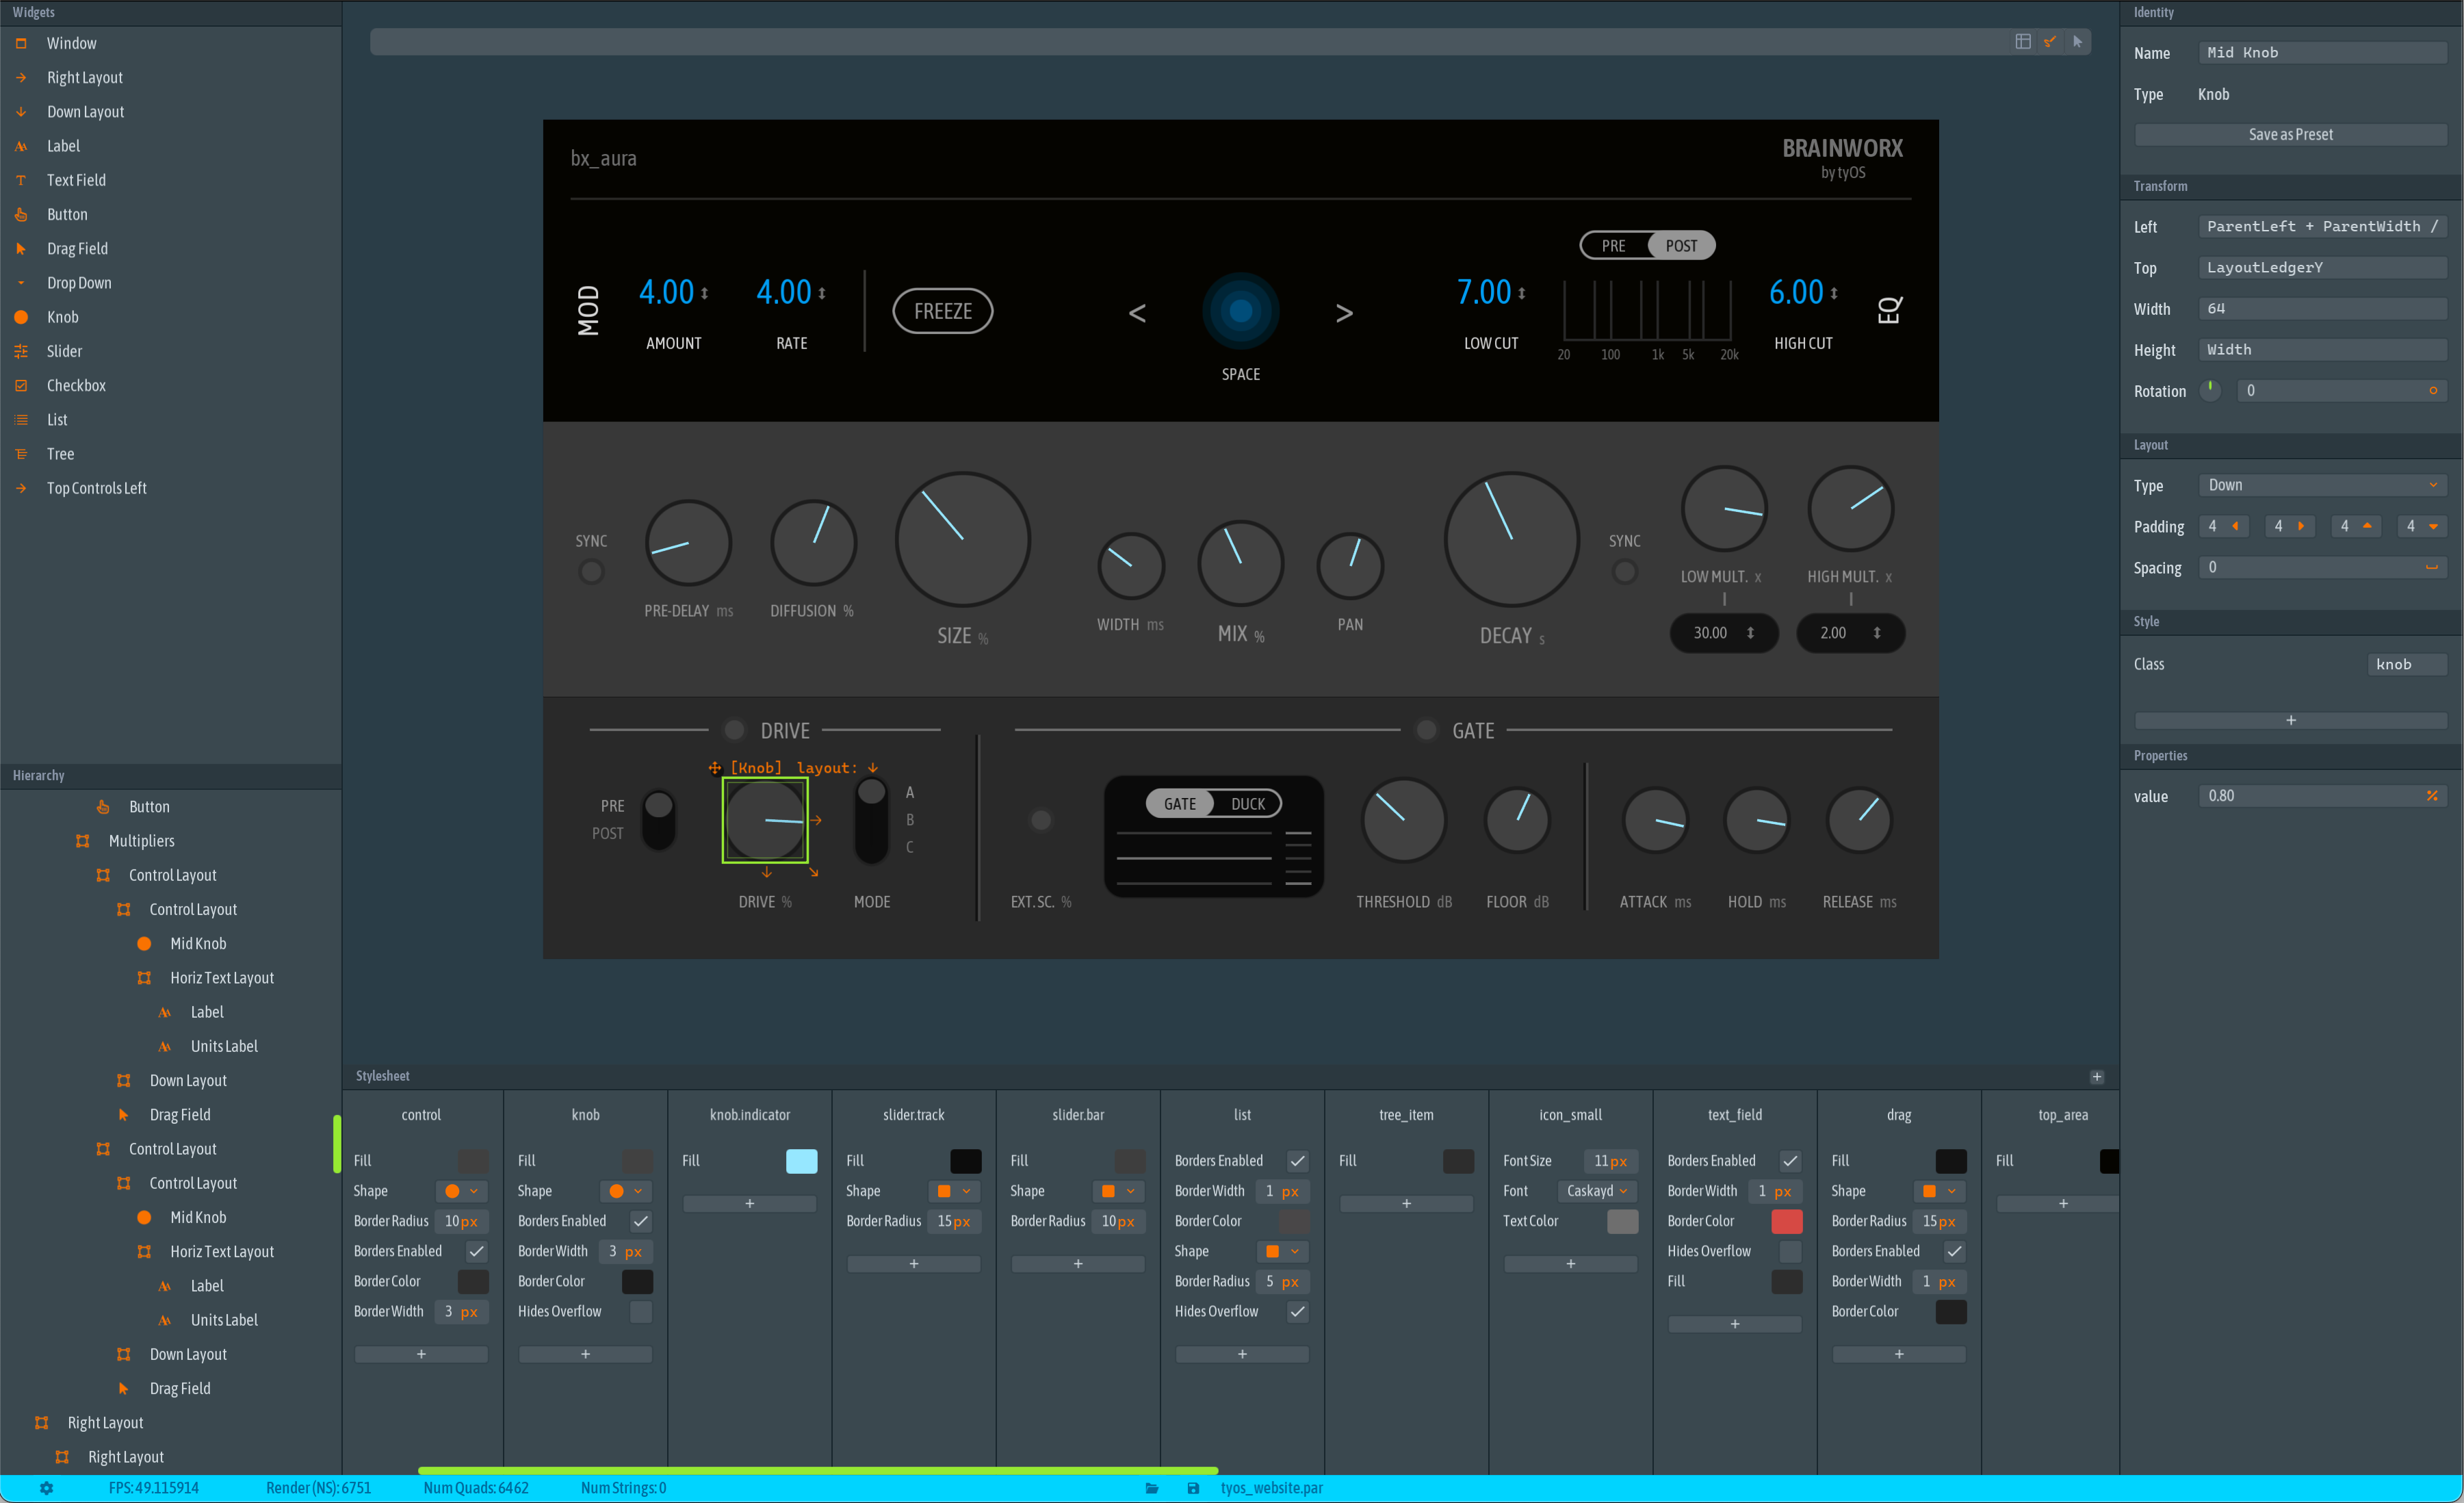
Task: Click the plus button under knob.indicator Fill
Action: pos(749,1204)
